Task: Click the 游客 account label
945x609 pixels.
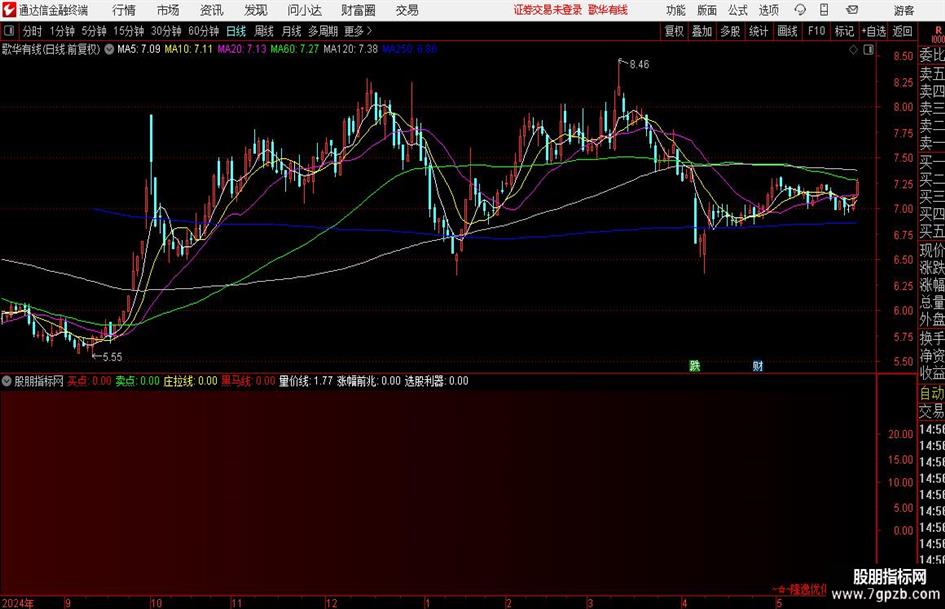Action: [x=904, y=10]
